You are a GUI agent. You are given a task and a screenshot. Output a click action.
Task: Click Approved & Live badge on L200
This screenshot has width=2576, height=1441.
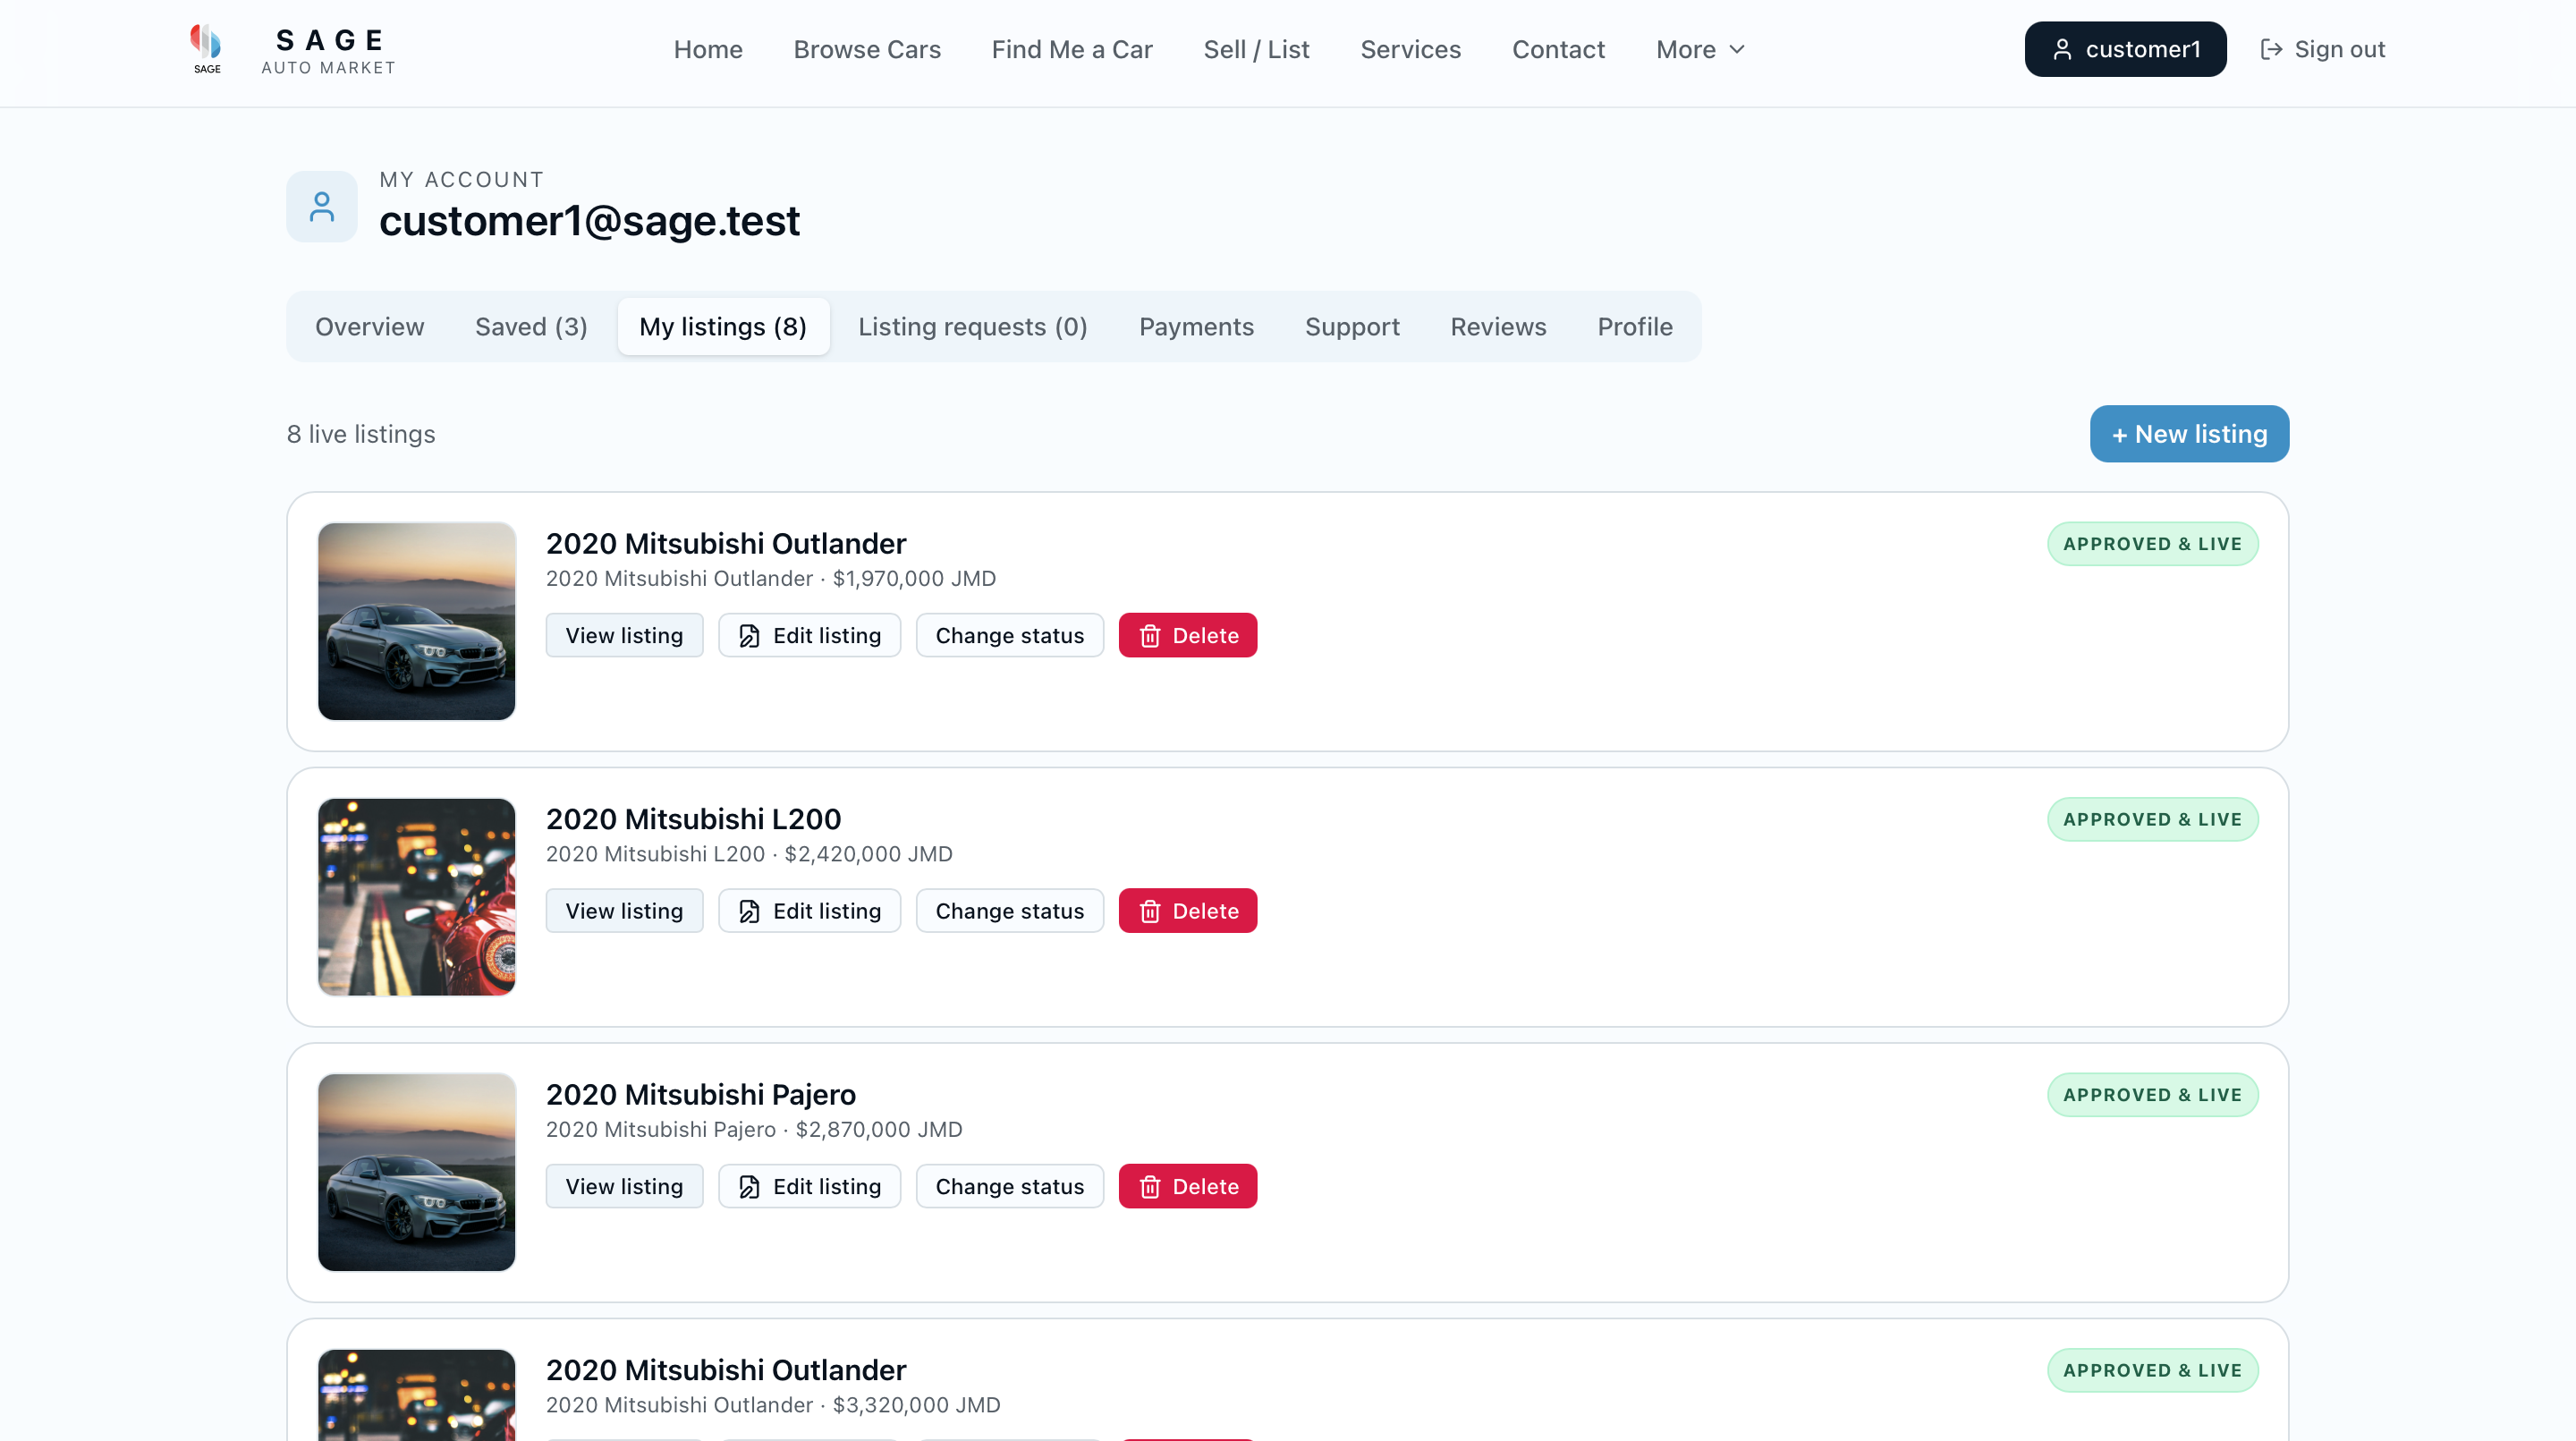point(2152,820)
